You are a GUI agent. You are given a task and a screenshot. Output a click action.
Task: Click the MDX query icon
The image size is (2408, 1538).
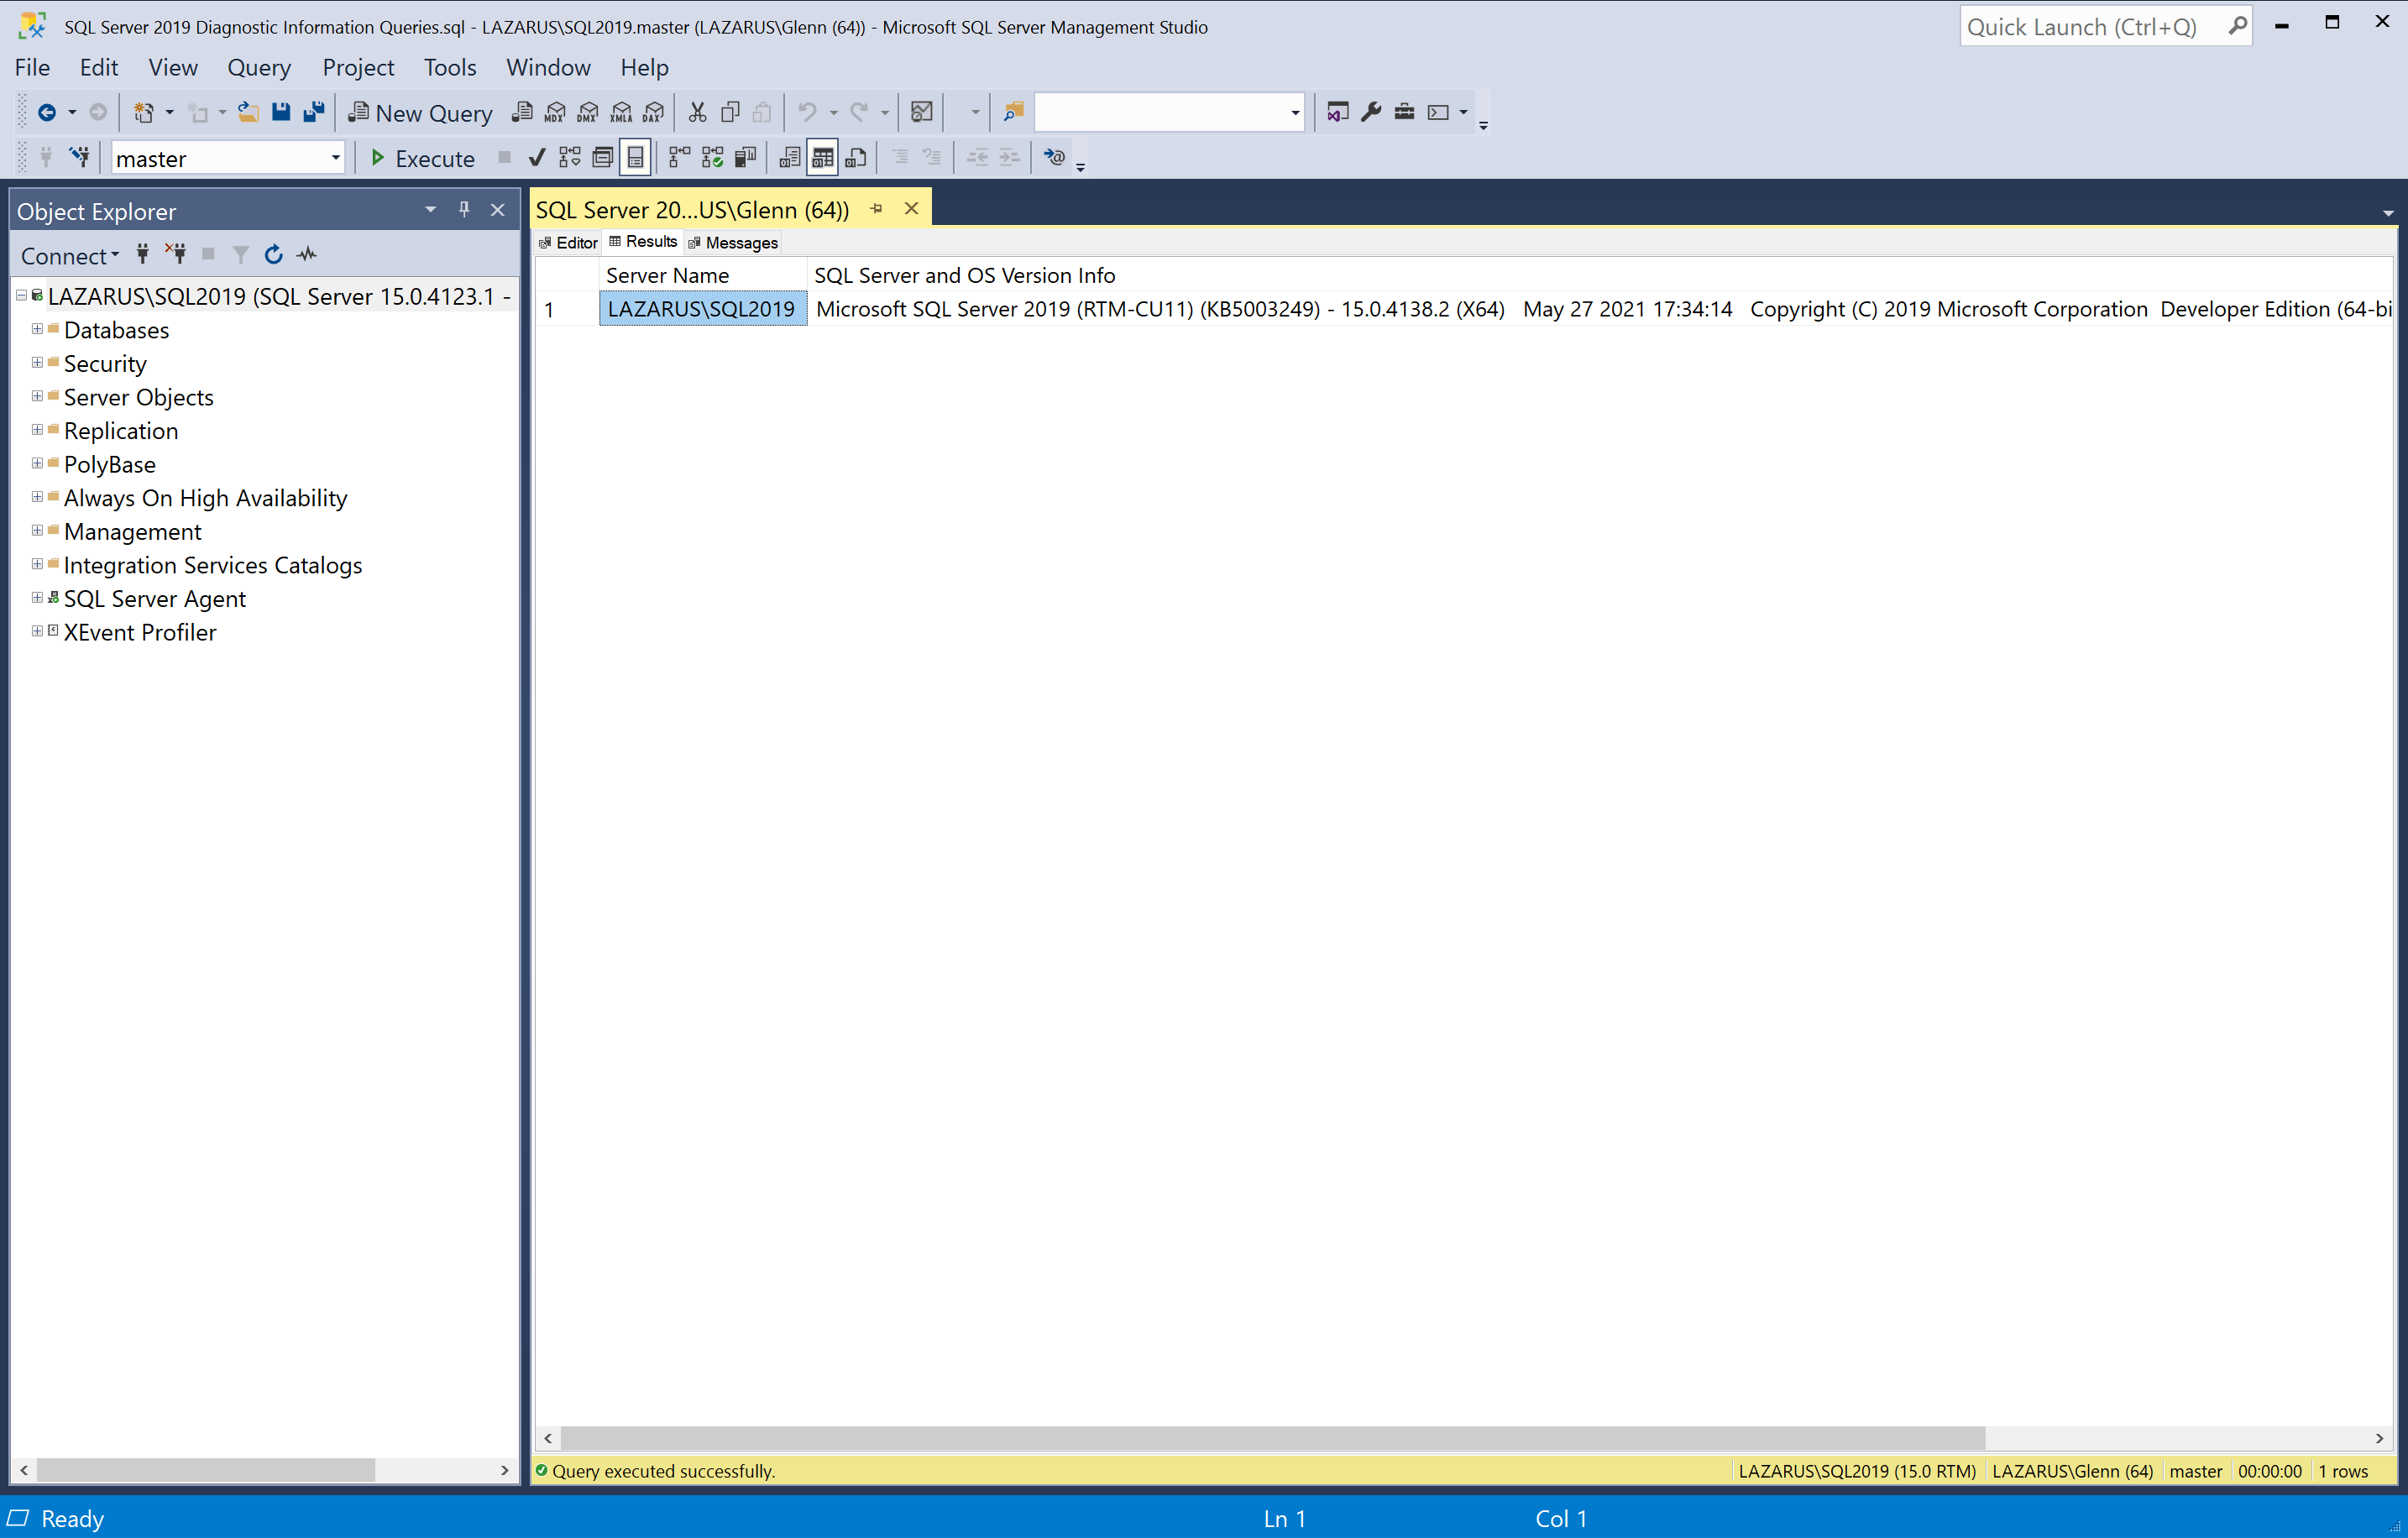point(555,112)
